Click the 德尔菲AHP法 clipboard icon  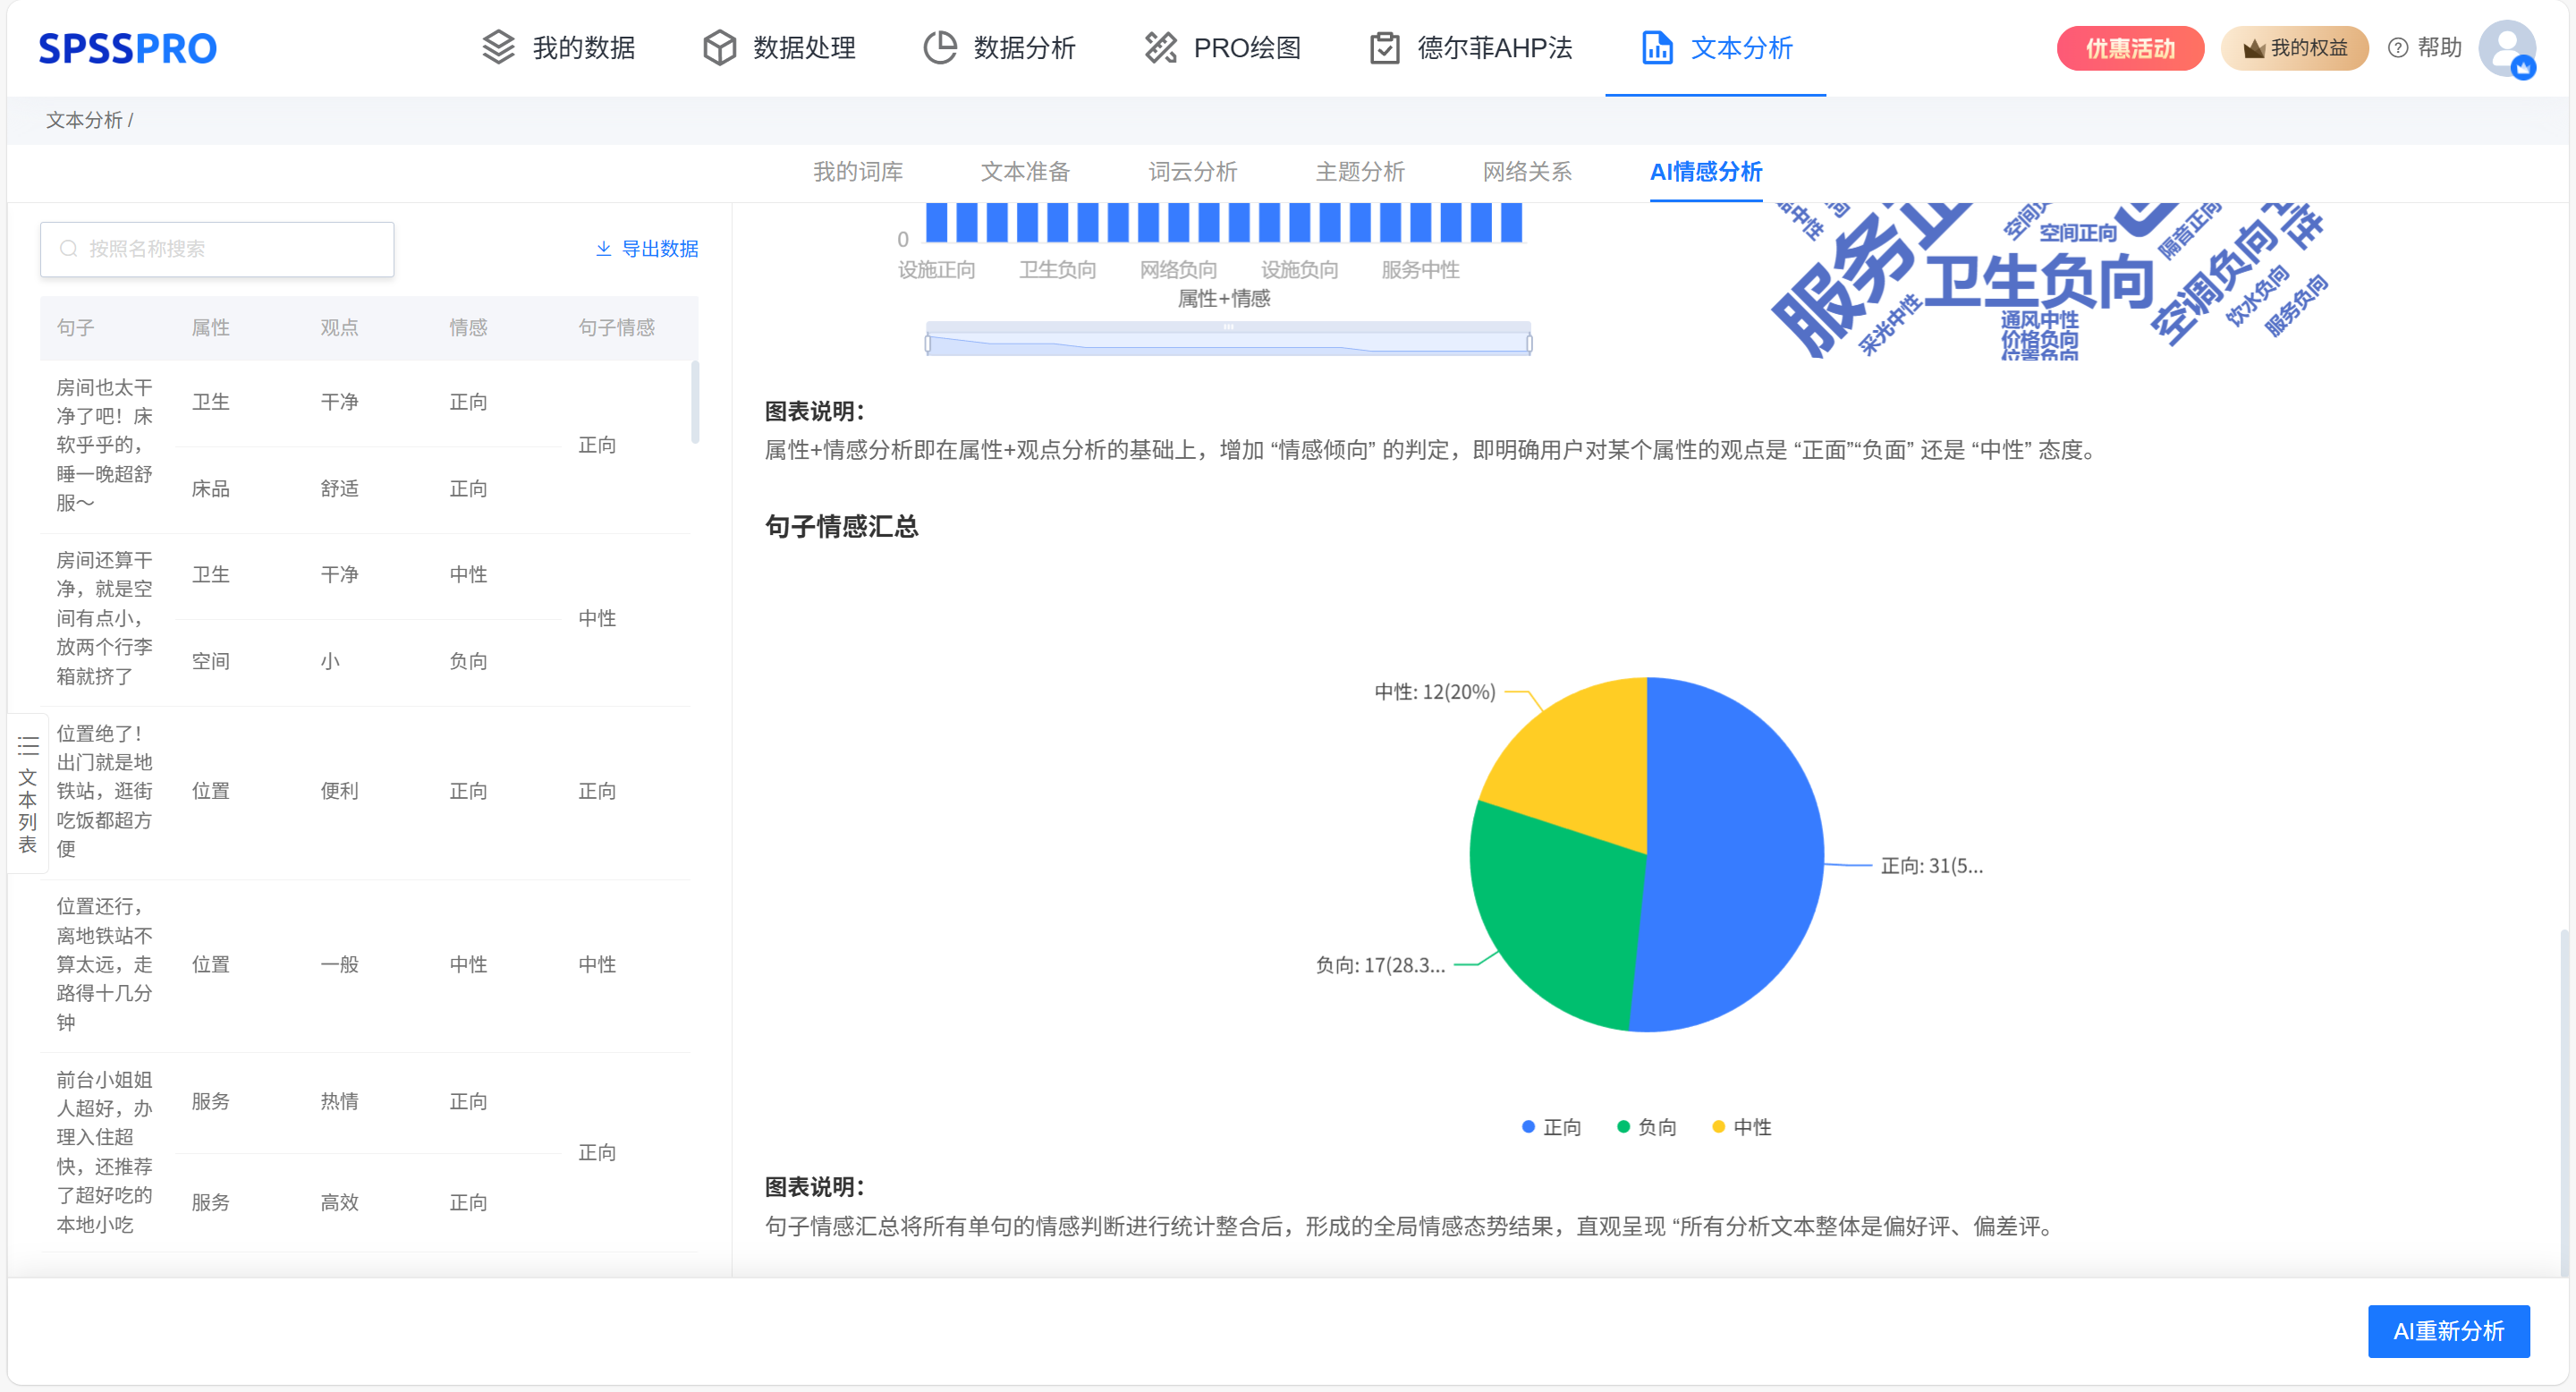pos(1384,47)
